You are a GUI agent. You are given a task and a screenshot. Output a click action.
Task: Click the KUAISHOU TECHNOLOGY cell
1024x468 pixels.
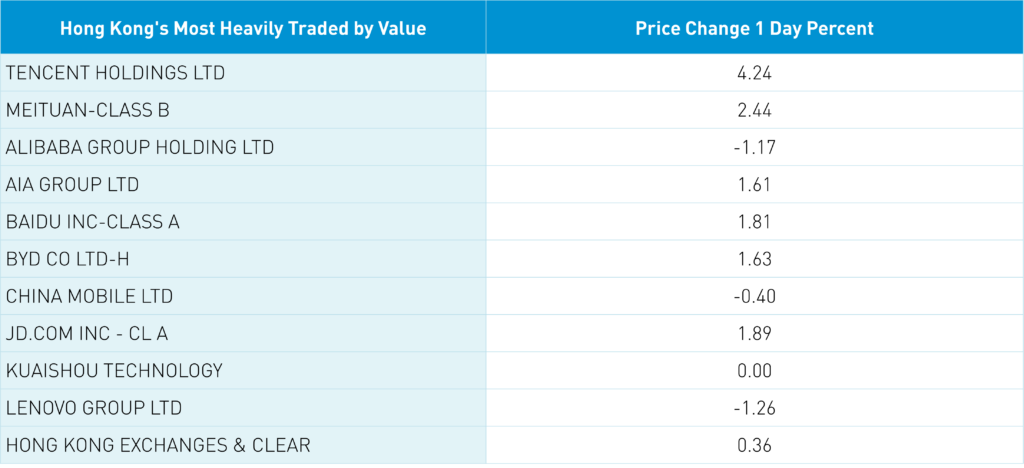coord(114,371)
